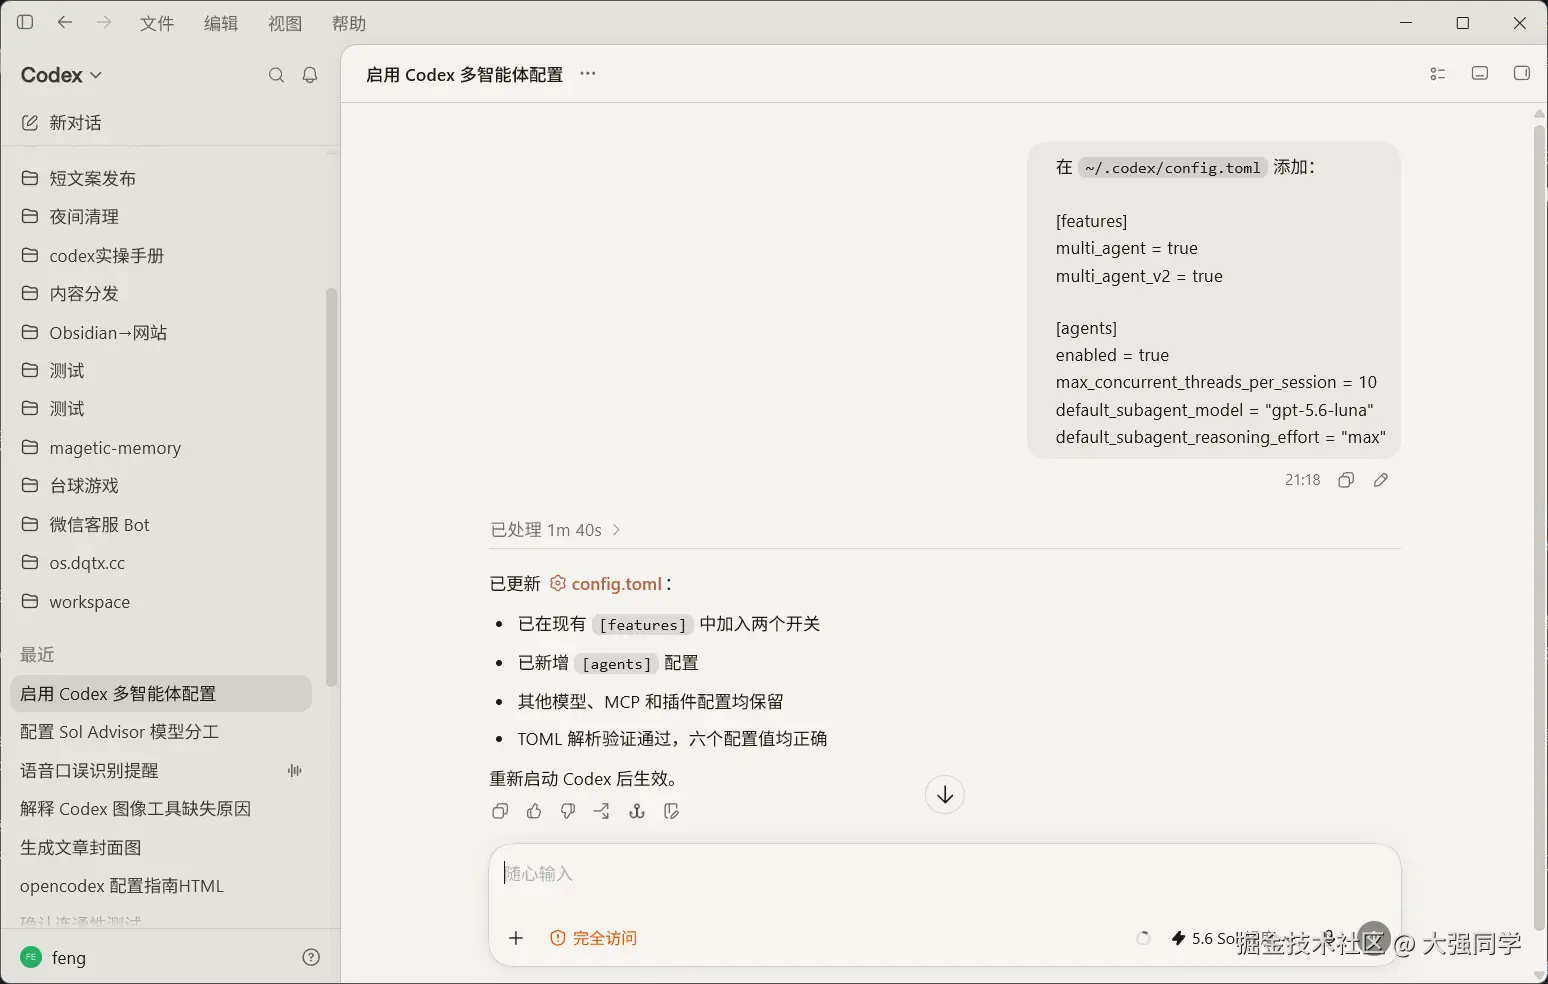The image size is (1548, 984).
Task: Open help question-mark icon in sidebar footer
Action: coord(311,957)
